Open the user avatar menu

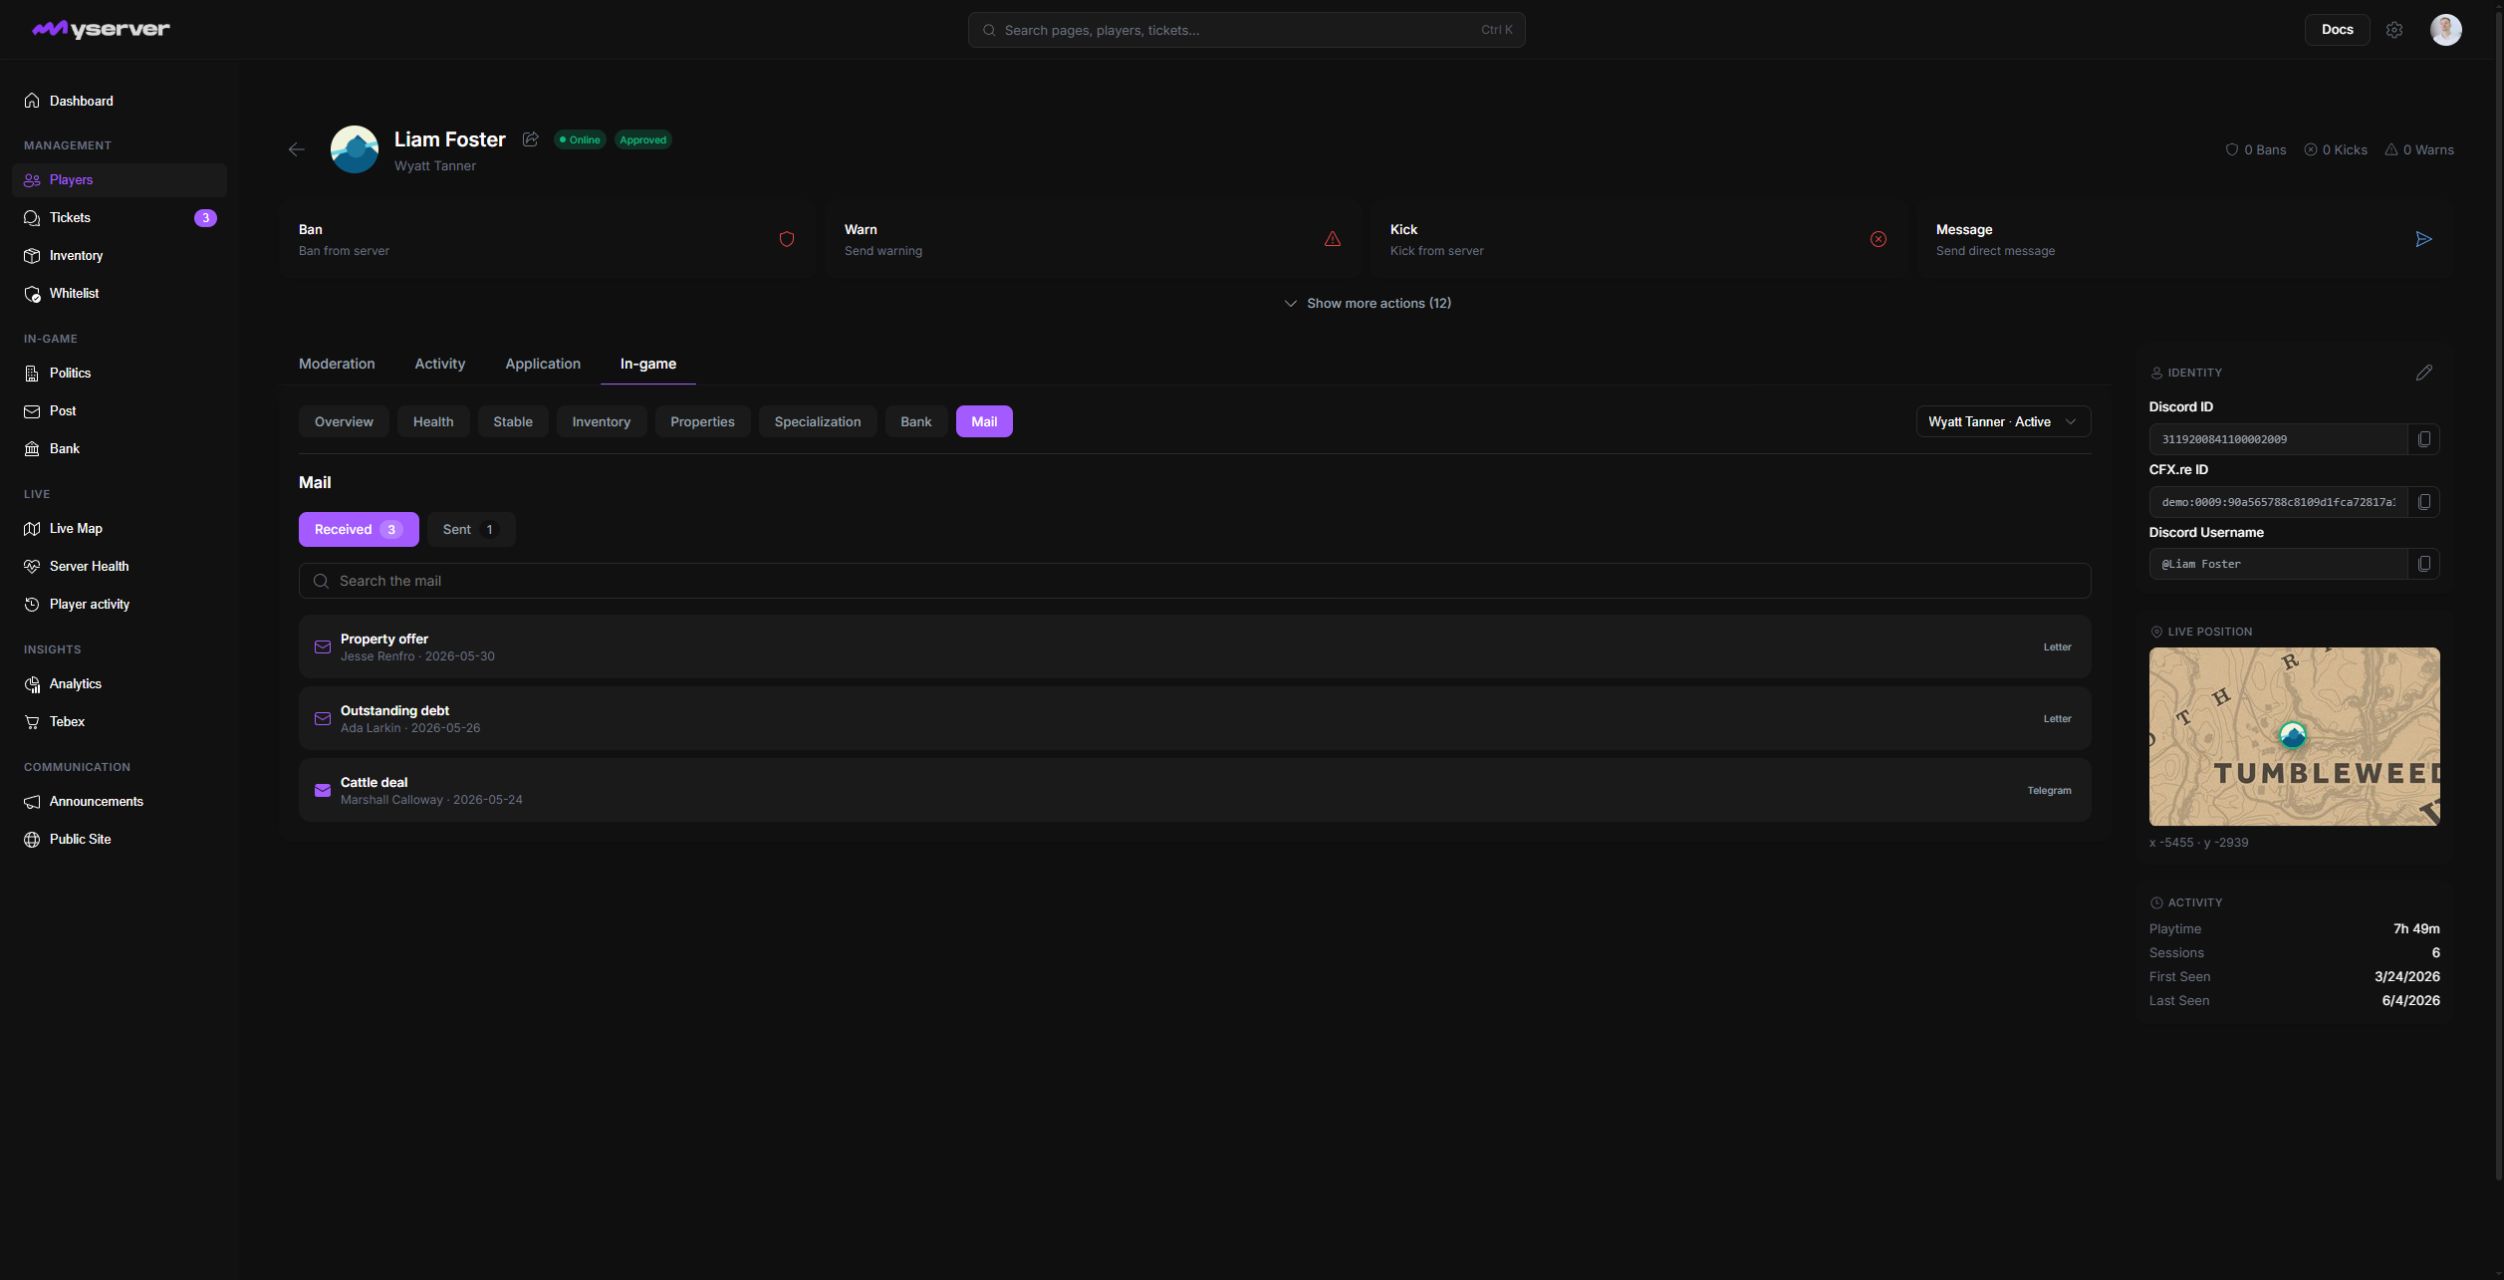2445,30
